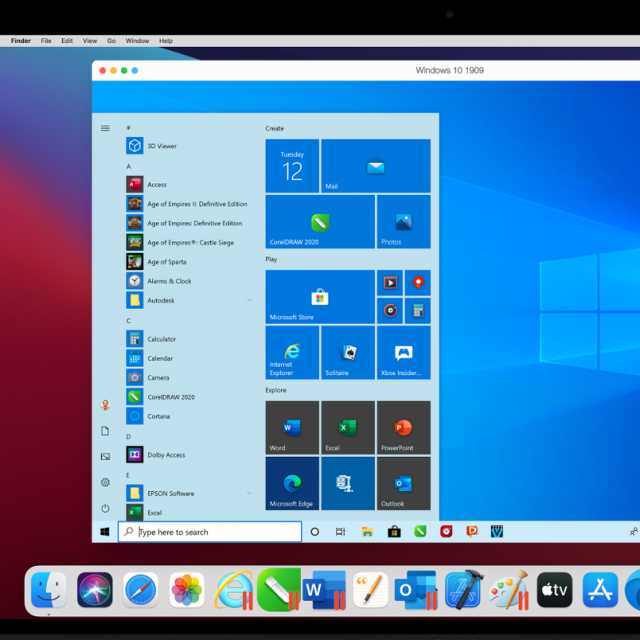Open Finder from the macOS Dock
Image resolution: width=640 pixels, height=640 pixels.
point(49,590)
